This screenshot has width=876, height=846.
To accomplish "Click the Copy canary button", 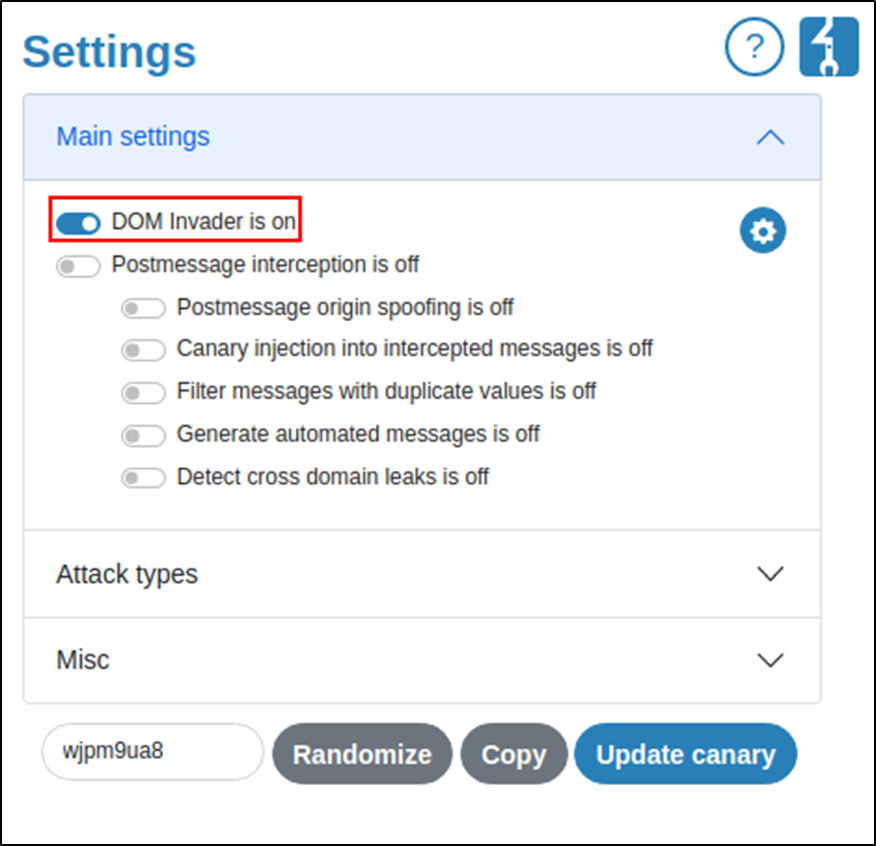I will tap(514, 754).
